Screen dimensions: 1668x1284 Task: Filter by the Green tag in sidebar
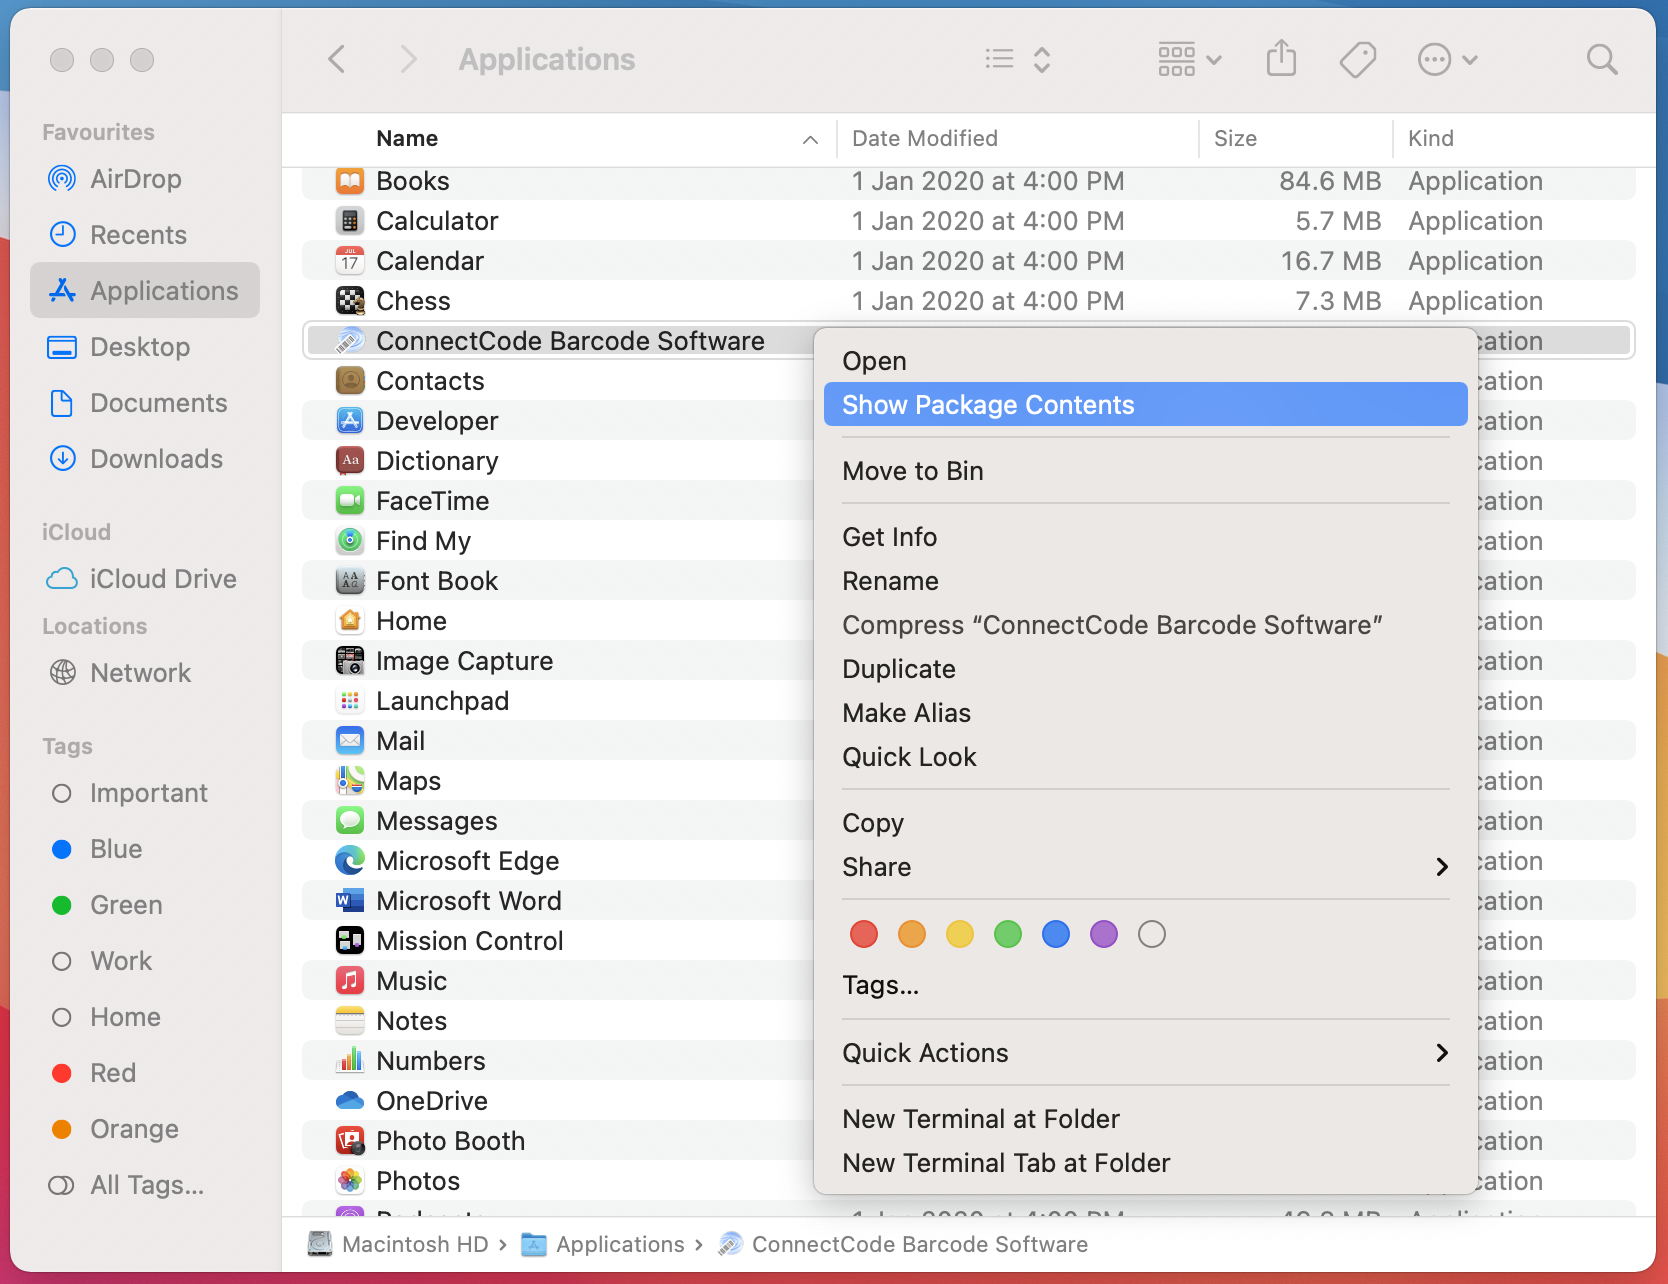click(145, 905)
